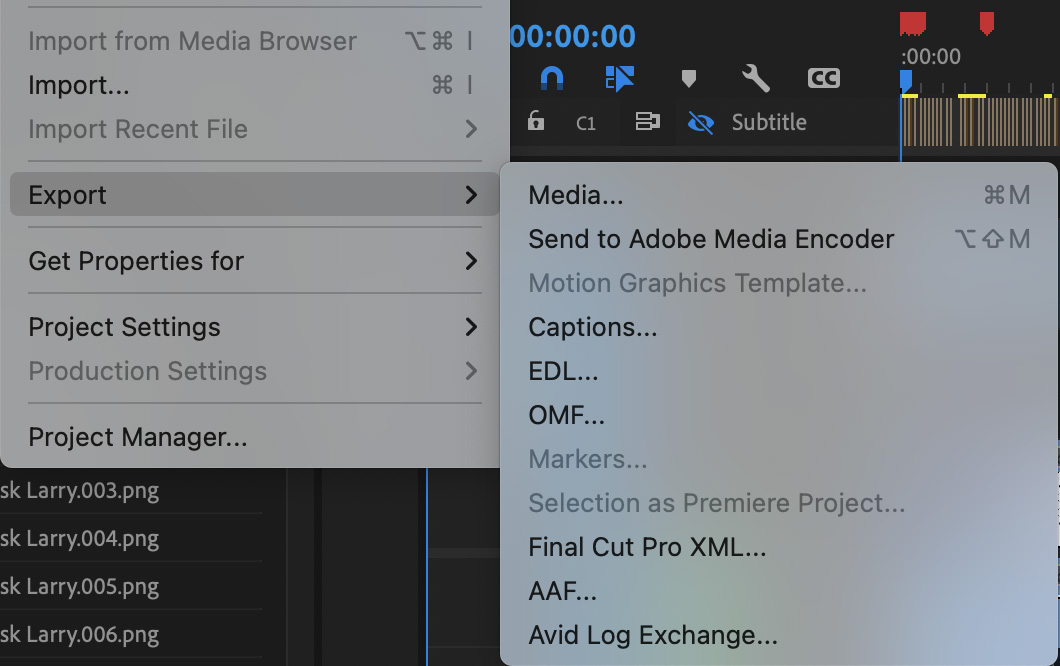Click the C1 caption track label
1060x666 pixels.
pos(586,123)
